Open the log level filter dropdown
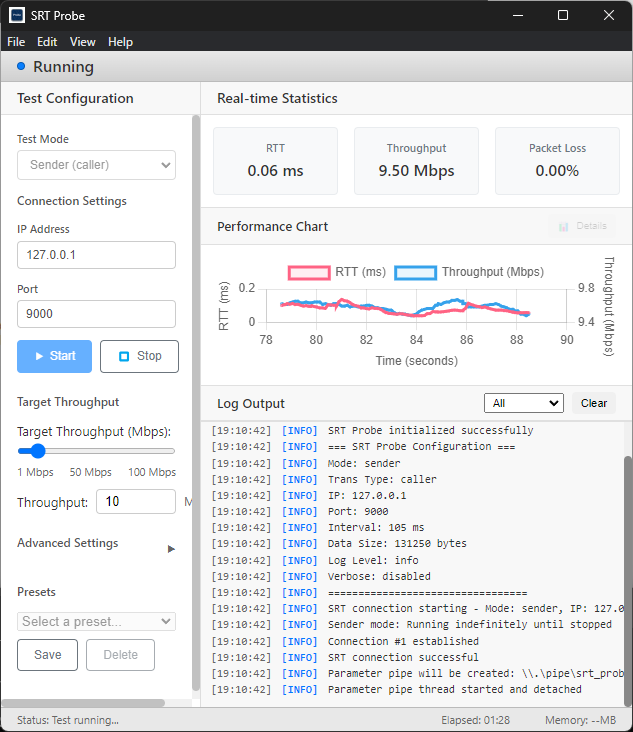Image resolution: width=633 pixels, height=732 pixels. [524, 403]
